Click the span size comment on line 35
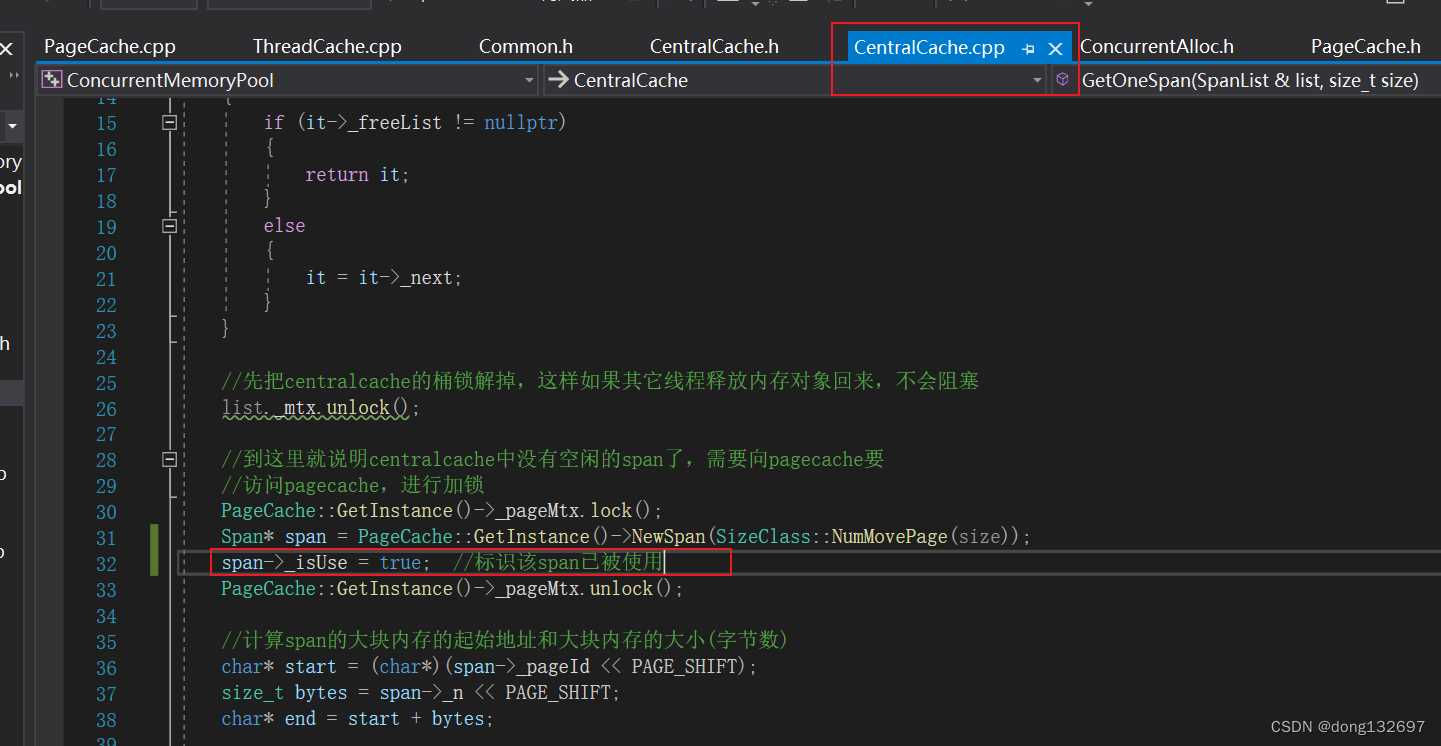Viewport: 1441px width, 746px height. (x=505, y=642)
